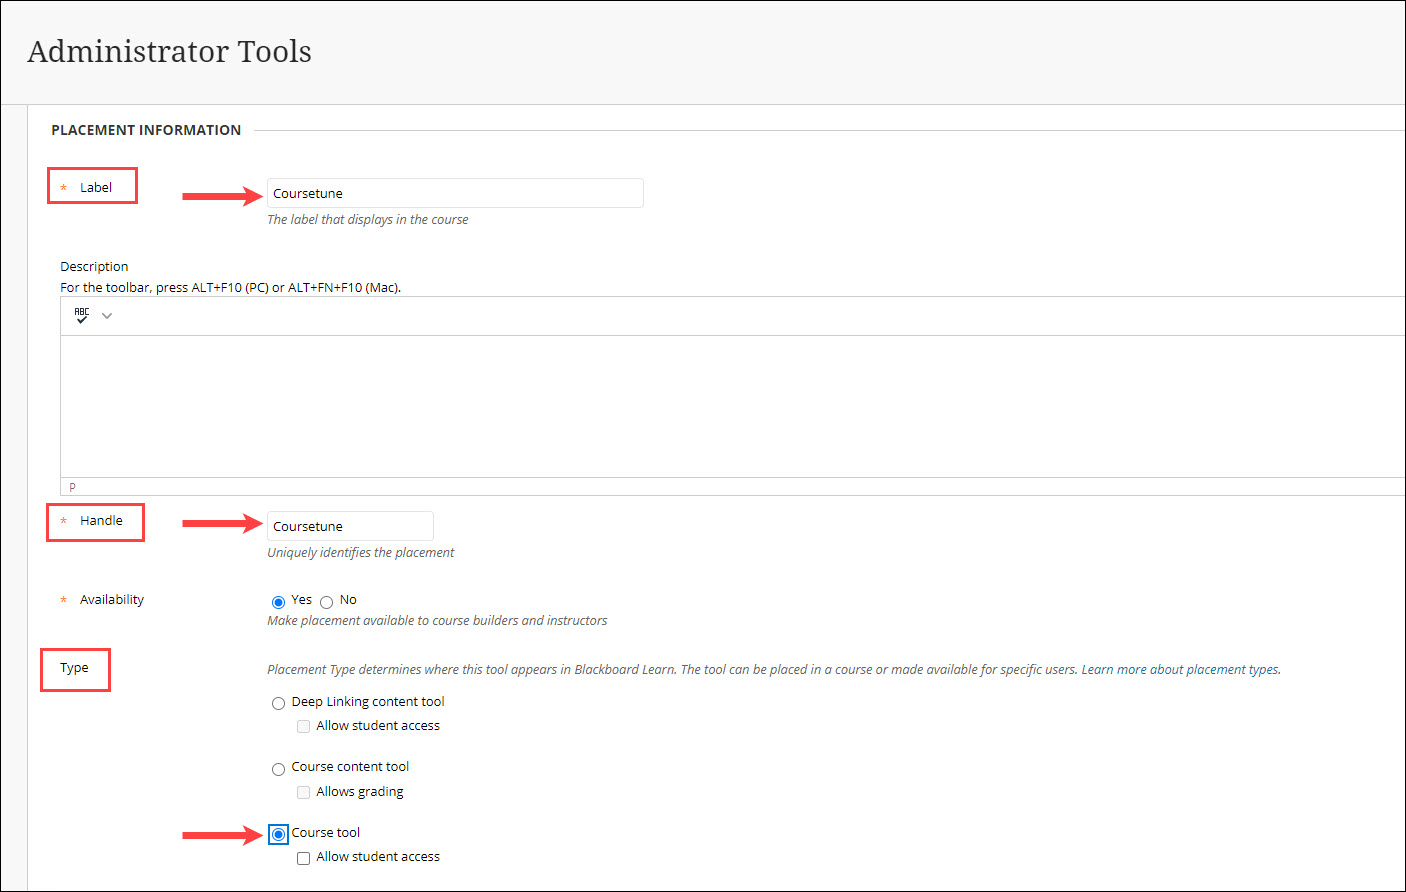Select Deep Linking content tool type

click(278, 703)
